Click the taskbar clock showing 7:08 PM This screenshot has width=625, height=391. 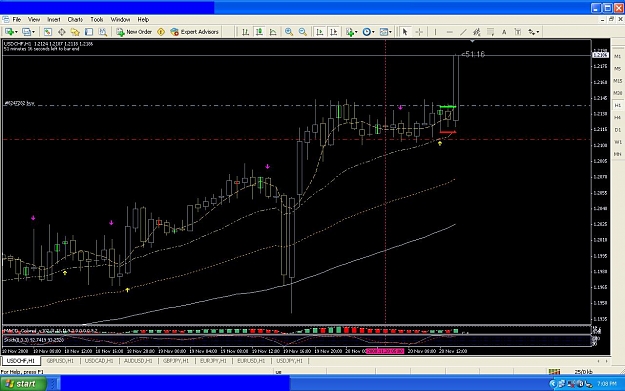607,384
